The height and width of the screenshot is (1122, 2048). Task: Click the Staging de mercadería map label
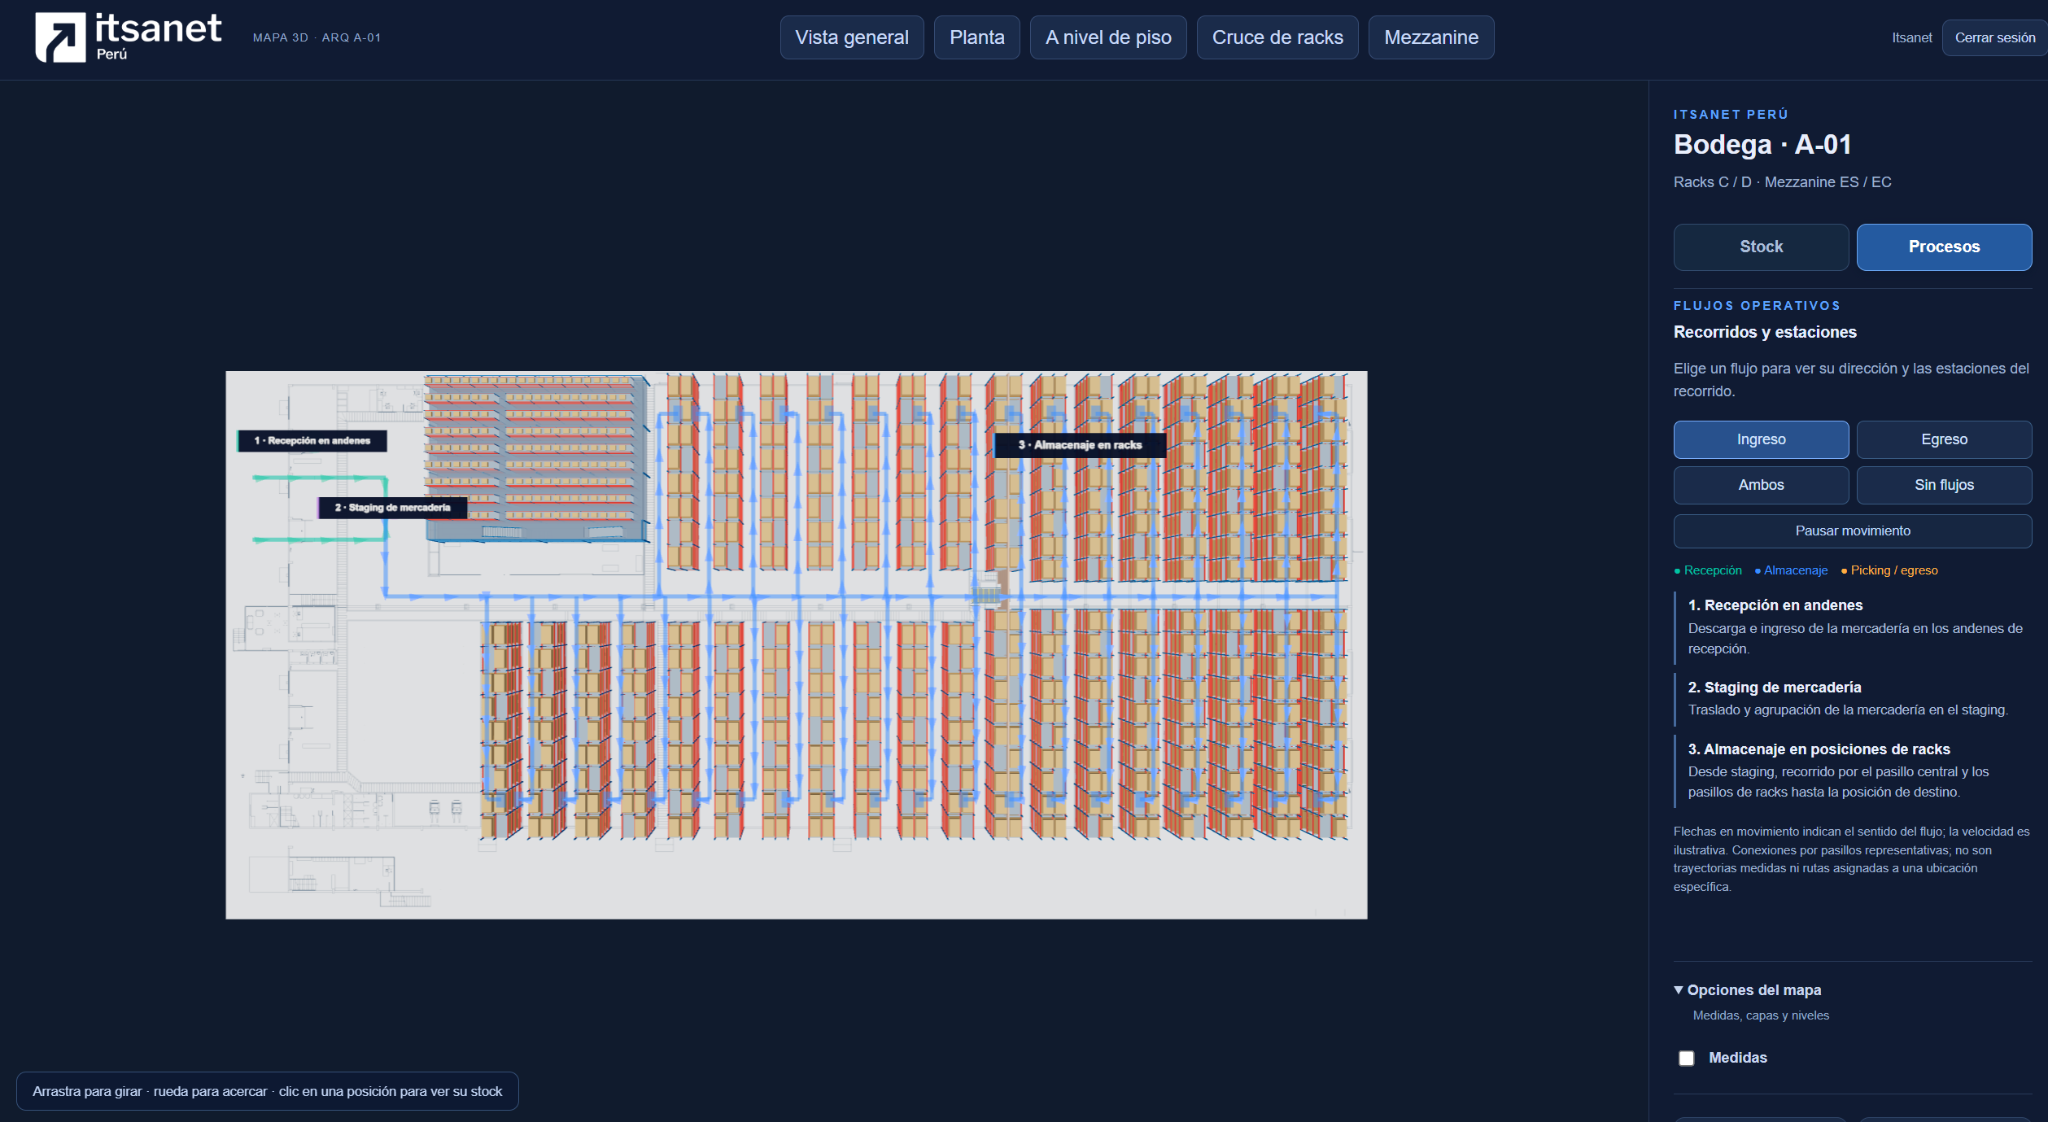(393, 508)
